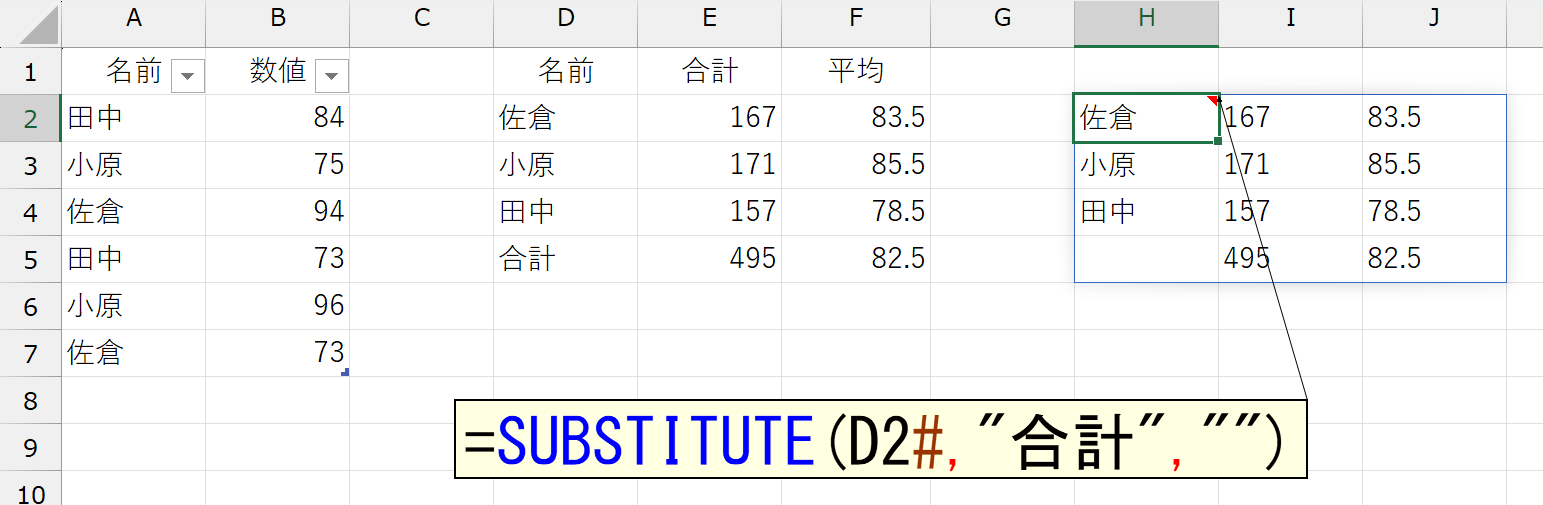This screenshot has height=505, width=1543.
Task: Click cell D5 containing 合計
Action: click(x=566, y=259)
